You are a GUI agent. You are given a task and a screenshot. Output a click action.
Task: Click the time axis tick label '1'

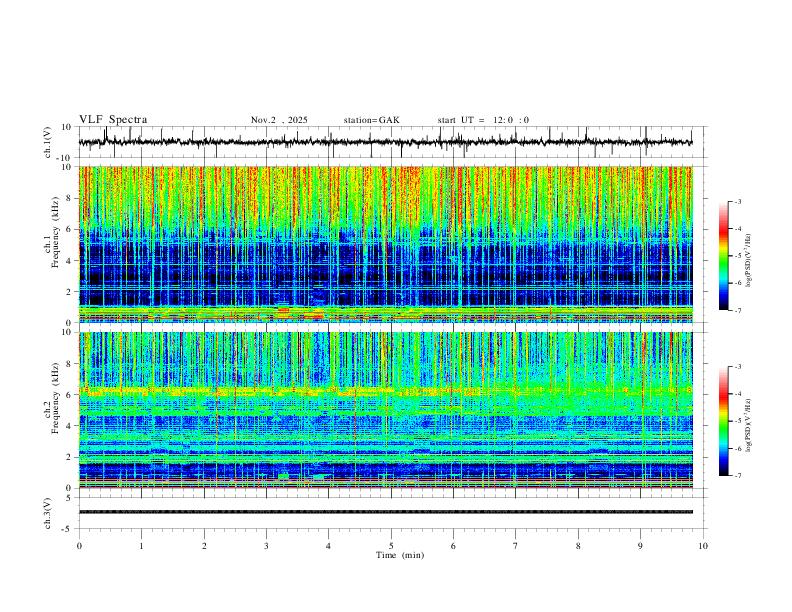141,546
